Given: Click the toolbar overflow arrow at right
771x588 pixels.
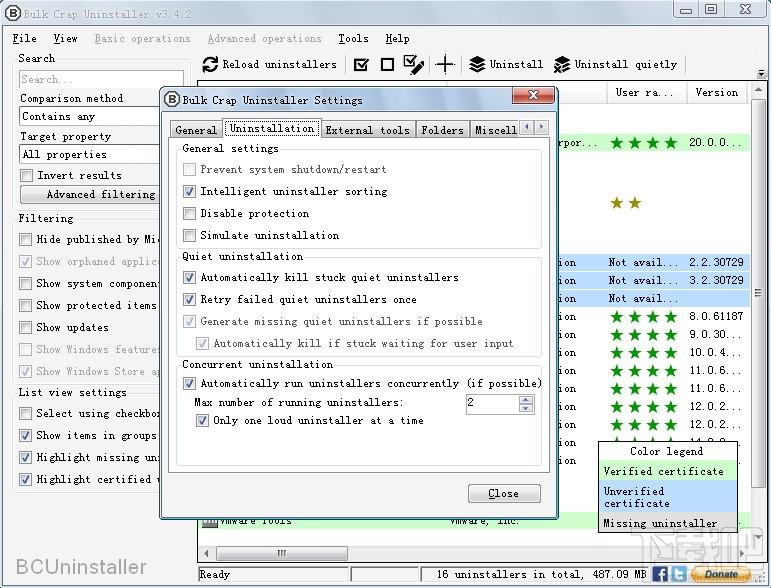Looking at the screenshot, I should pos(761,73).
